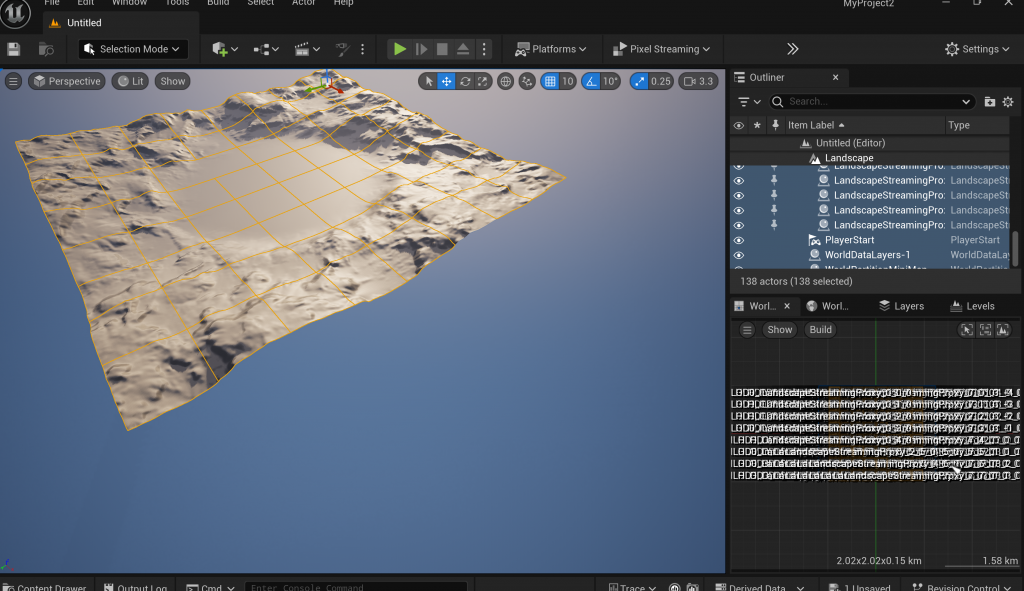This screenshot has height=591, width=1024.
Task: Open the Edit menu
Action: click(86, 3)
